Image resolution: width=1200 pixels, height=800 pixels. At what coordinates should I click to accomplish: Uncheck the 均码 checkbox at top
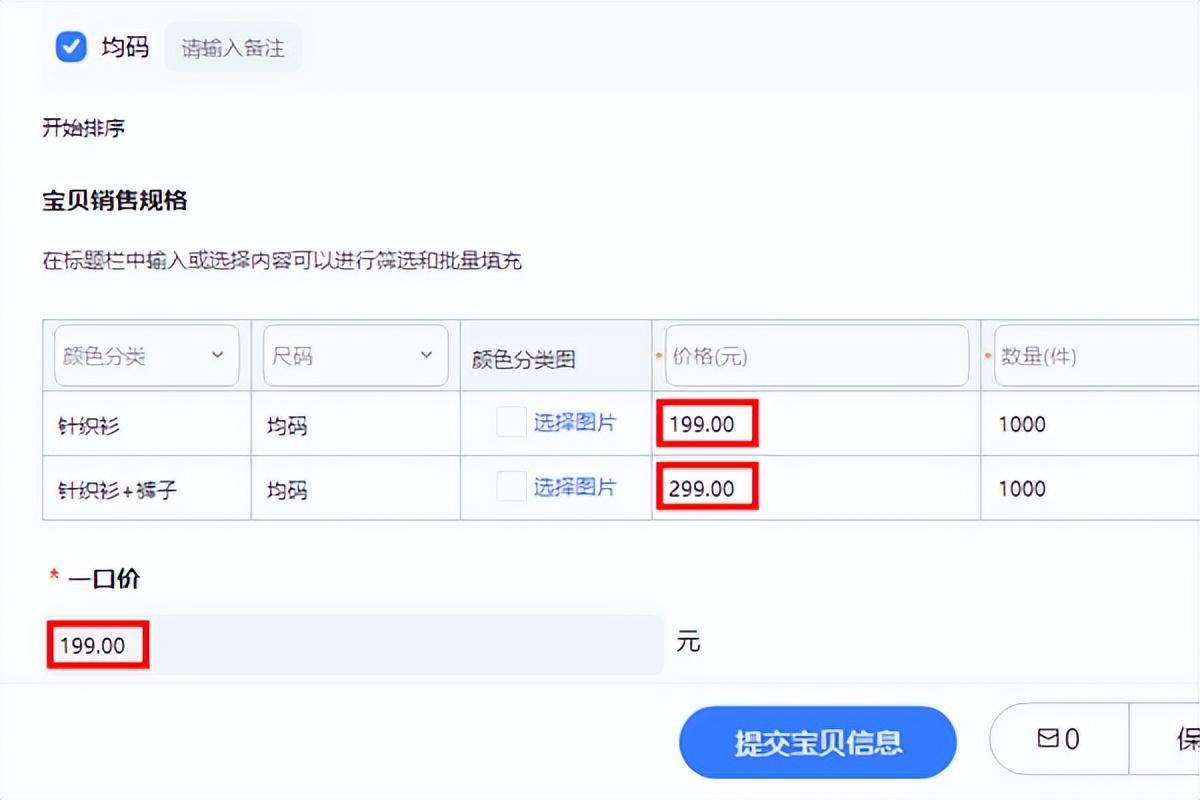pyautogui.click(x=70, y=46)
